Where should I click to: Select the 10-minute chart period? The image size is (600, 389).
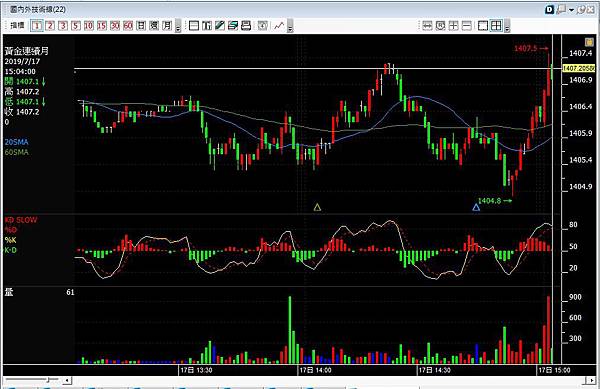[89, 26]
